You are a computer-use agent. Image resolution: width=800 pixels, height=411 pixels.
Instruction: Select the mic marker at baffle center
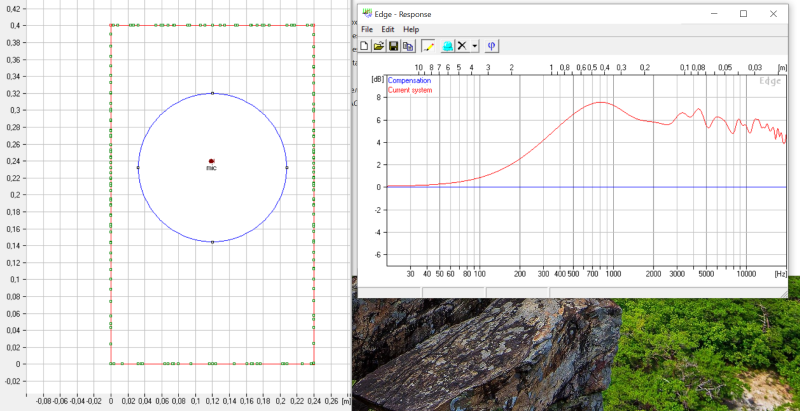coord(211,161)
